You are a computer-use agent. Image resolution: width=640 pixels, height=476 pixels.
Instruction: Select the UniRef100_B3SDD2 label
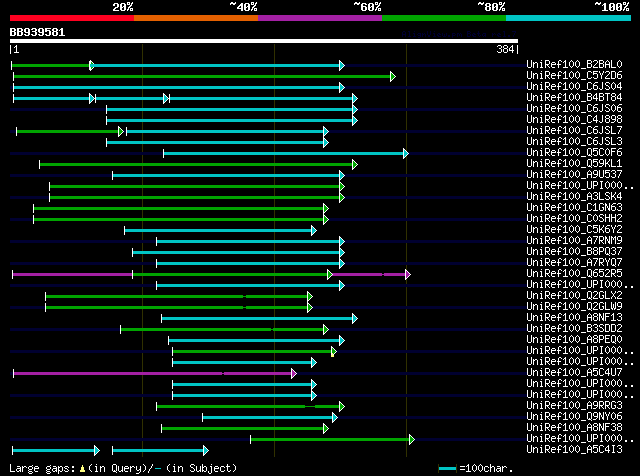574,329
